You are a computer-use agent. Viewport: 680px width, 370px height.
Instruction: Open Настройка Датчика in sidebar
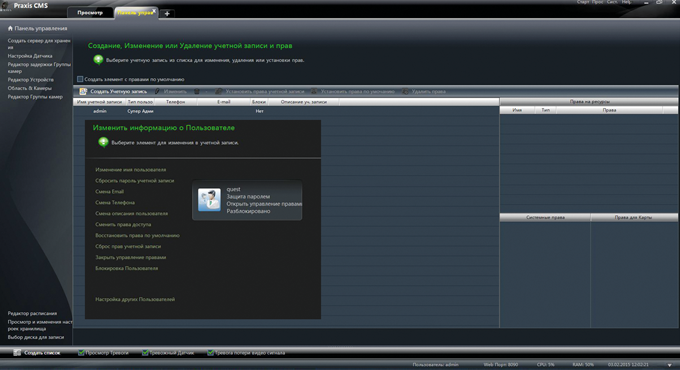click(x=30, y=56)
